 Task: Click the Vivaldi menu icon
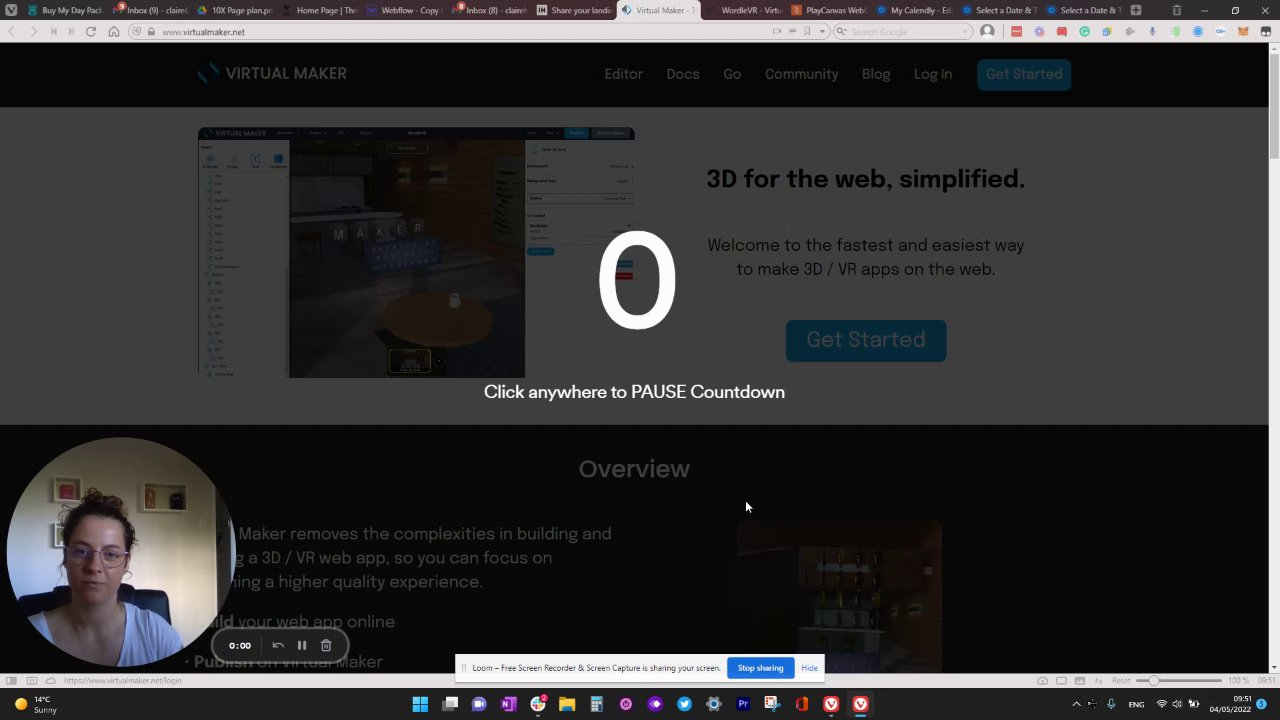click(x=11, y=10)
